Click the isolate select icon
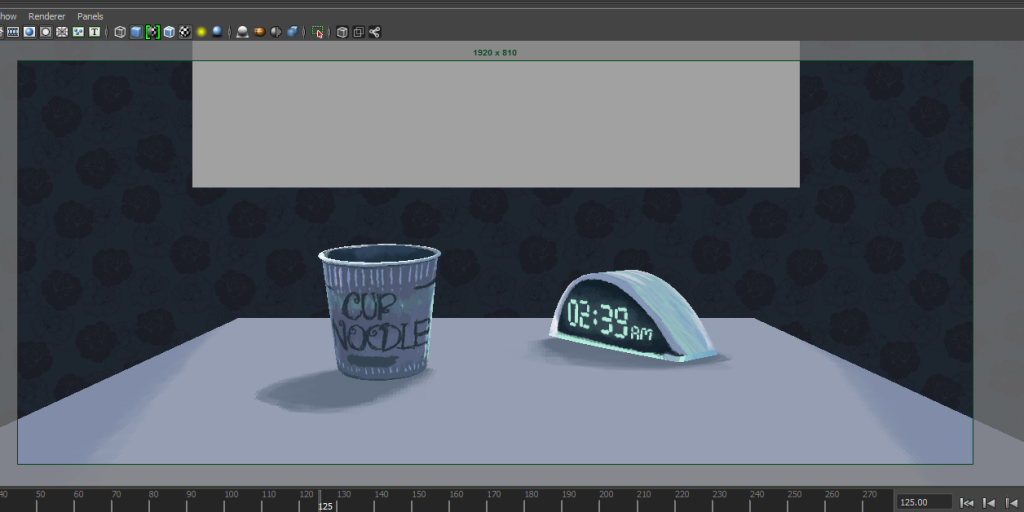The width and height of the screenshot is (1024, 512). [318, 32]
